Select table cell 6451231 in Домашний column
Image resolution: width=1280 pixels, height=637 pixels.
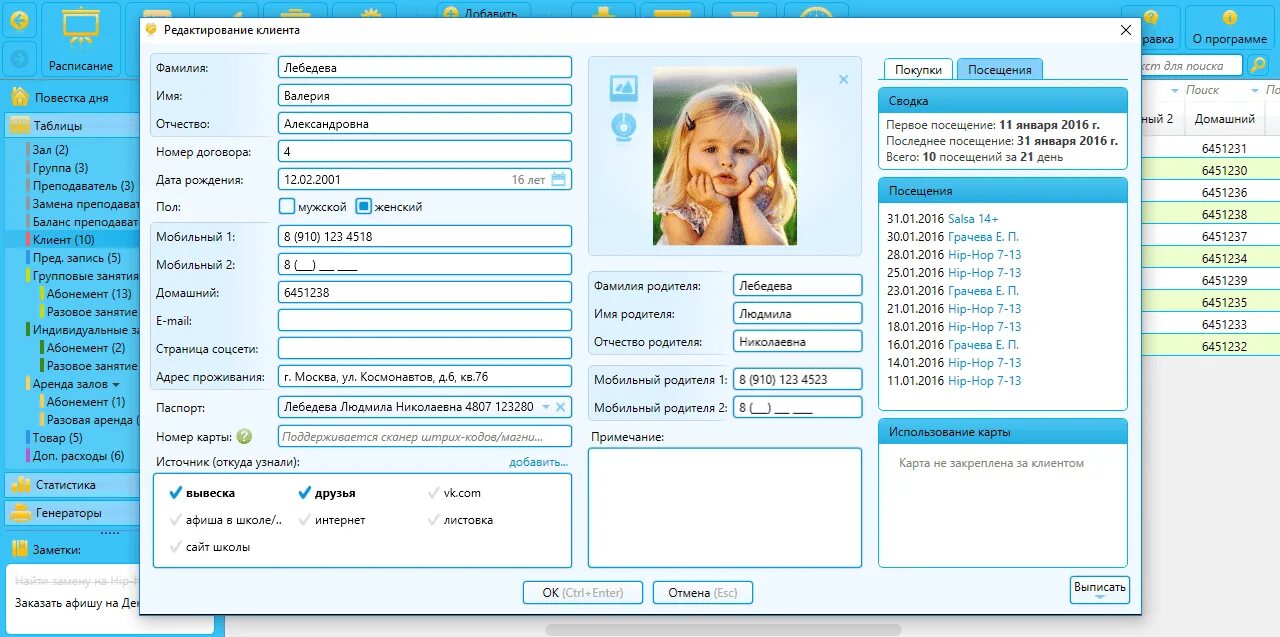(1224, 148)
